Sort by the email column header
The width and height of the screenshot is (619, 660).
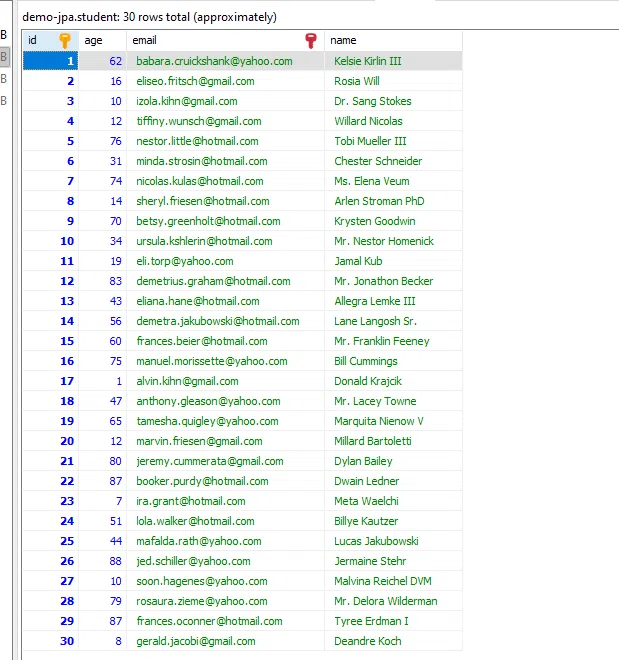tap(226, 40)
